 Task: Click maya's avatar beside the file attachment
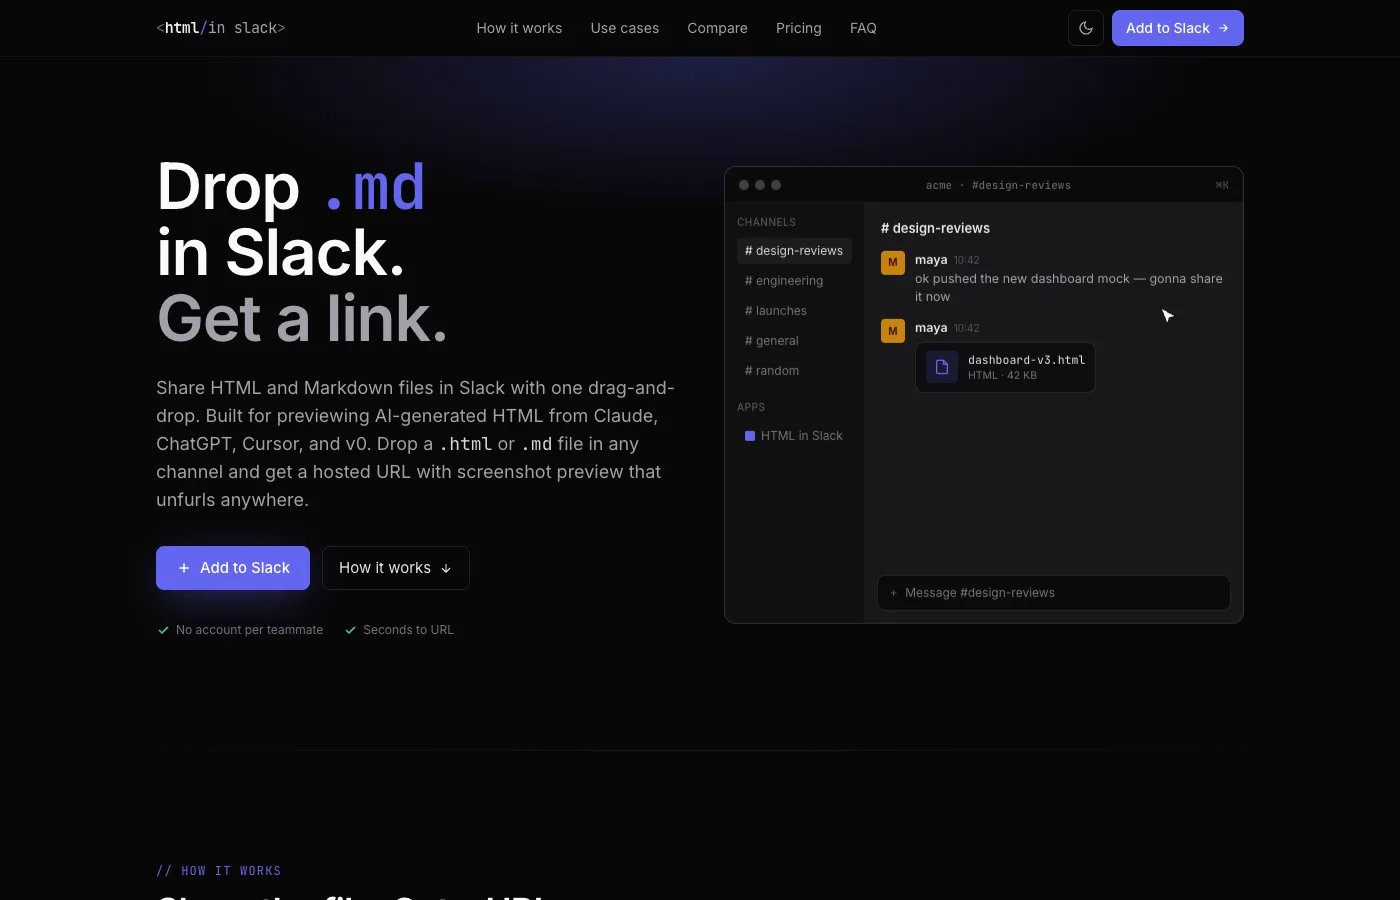click(893, 331)
